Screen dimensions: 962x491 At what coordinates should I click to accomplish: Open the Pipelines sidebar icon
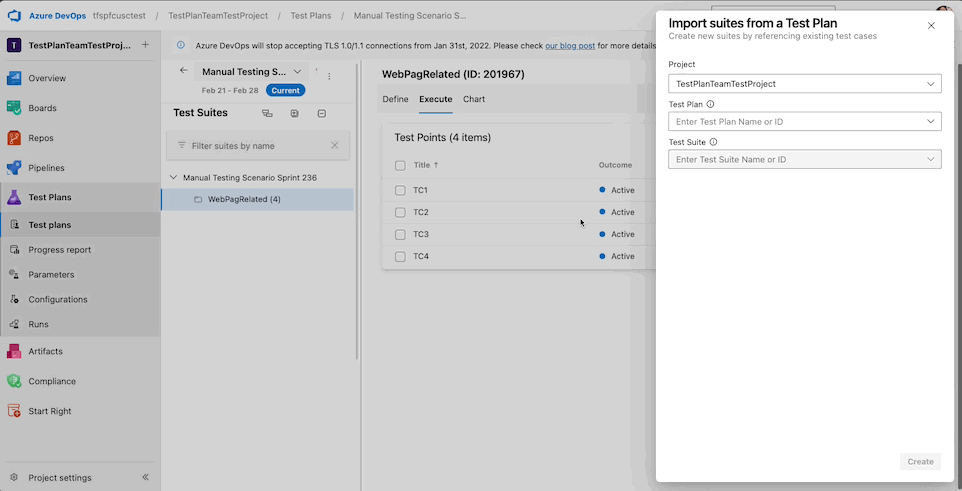click(x=14, y=168)
